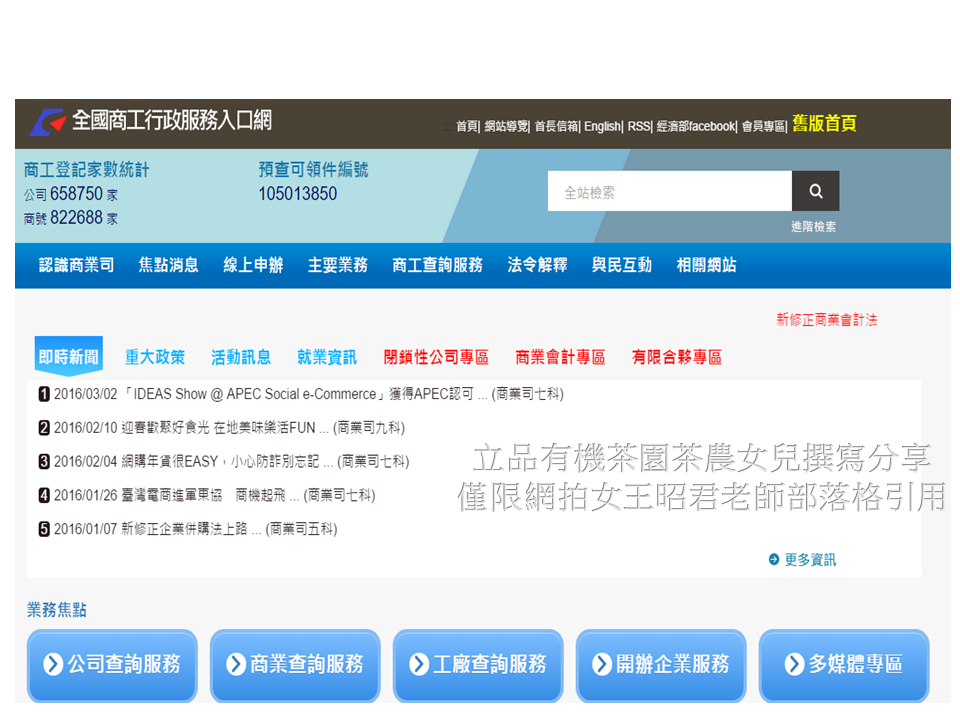
Task: Open the 焦點消息 menu
Action: click(168, 265)
